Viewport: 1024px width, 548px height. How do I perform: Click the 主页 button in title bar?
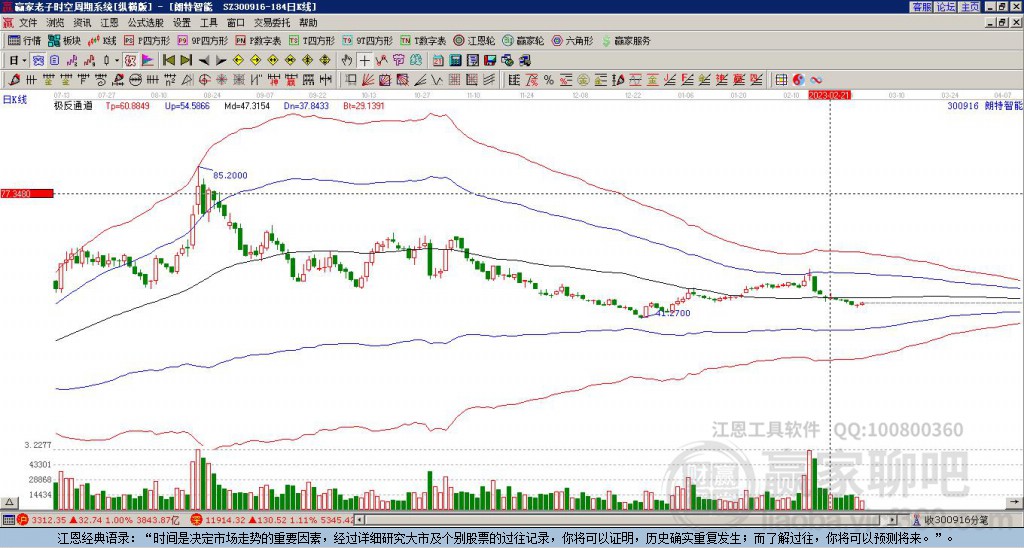point(970,7)
